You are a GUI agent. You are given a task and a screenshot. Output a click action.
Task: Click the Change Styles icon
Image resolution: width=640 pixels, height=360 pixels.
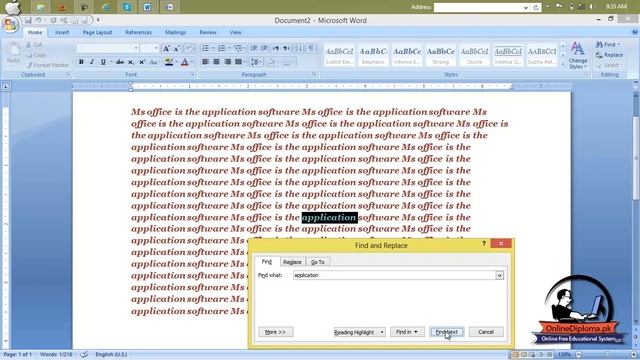(578, 55)
